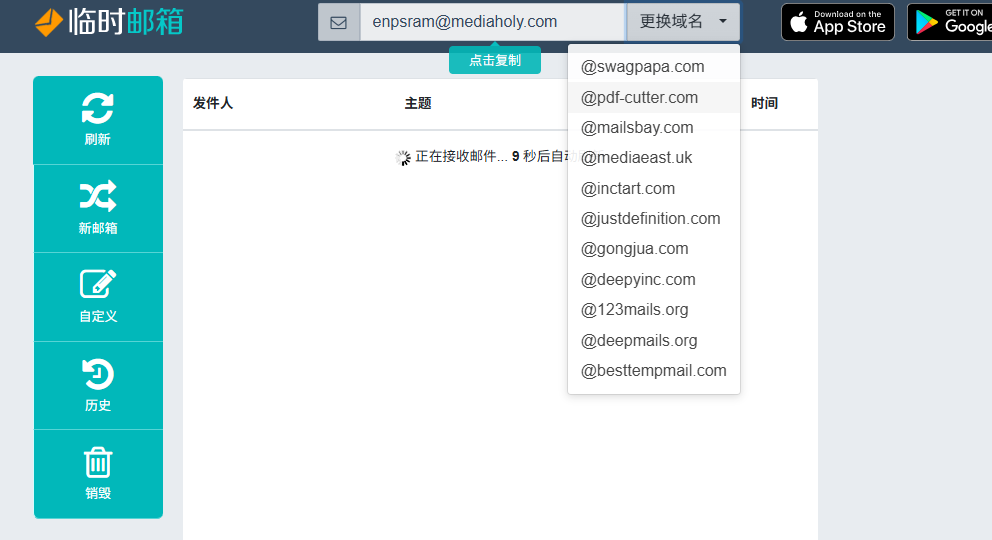Pick the @inctart.com domain
Screen dimensions: 992x540
coord(654,188)
